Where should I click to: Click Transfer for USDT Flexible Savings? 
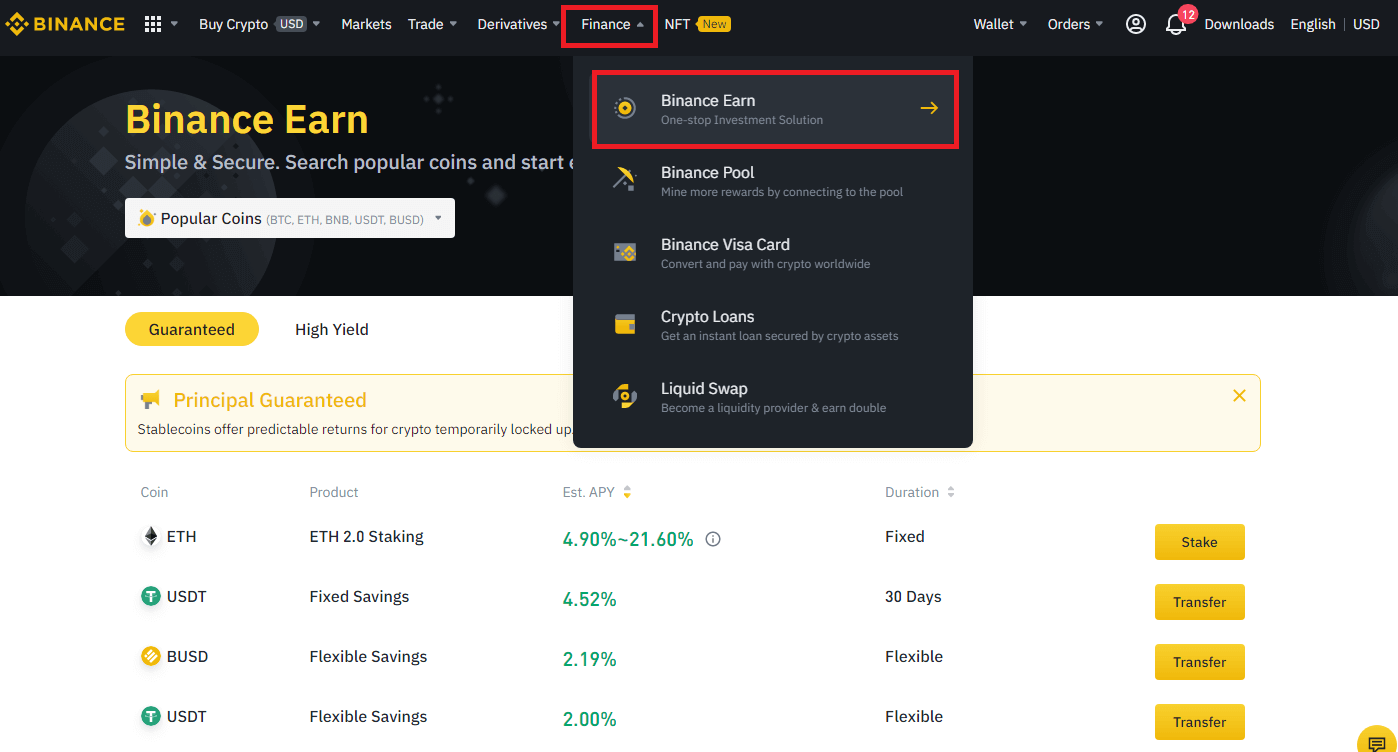1200,722
